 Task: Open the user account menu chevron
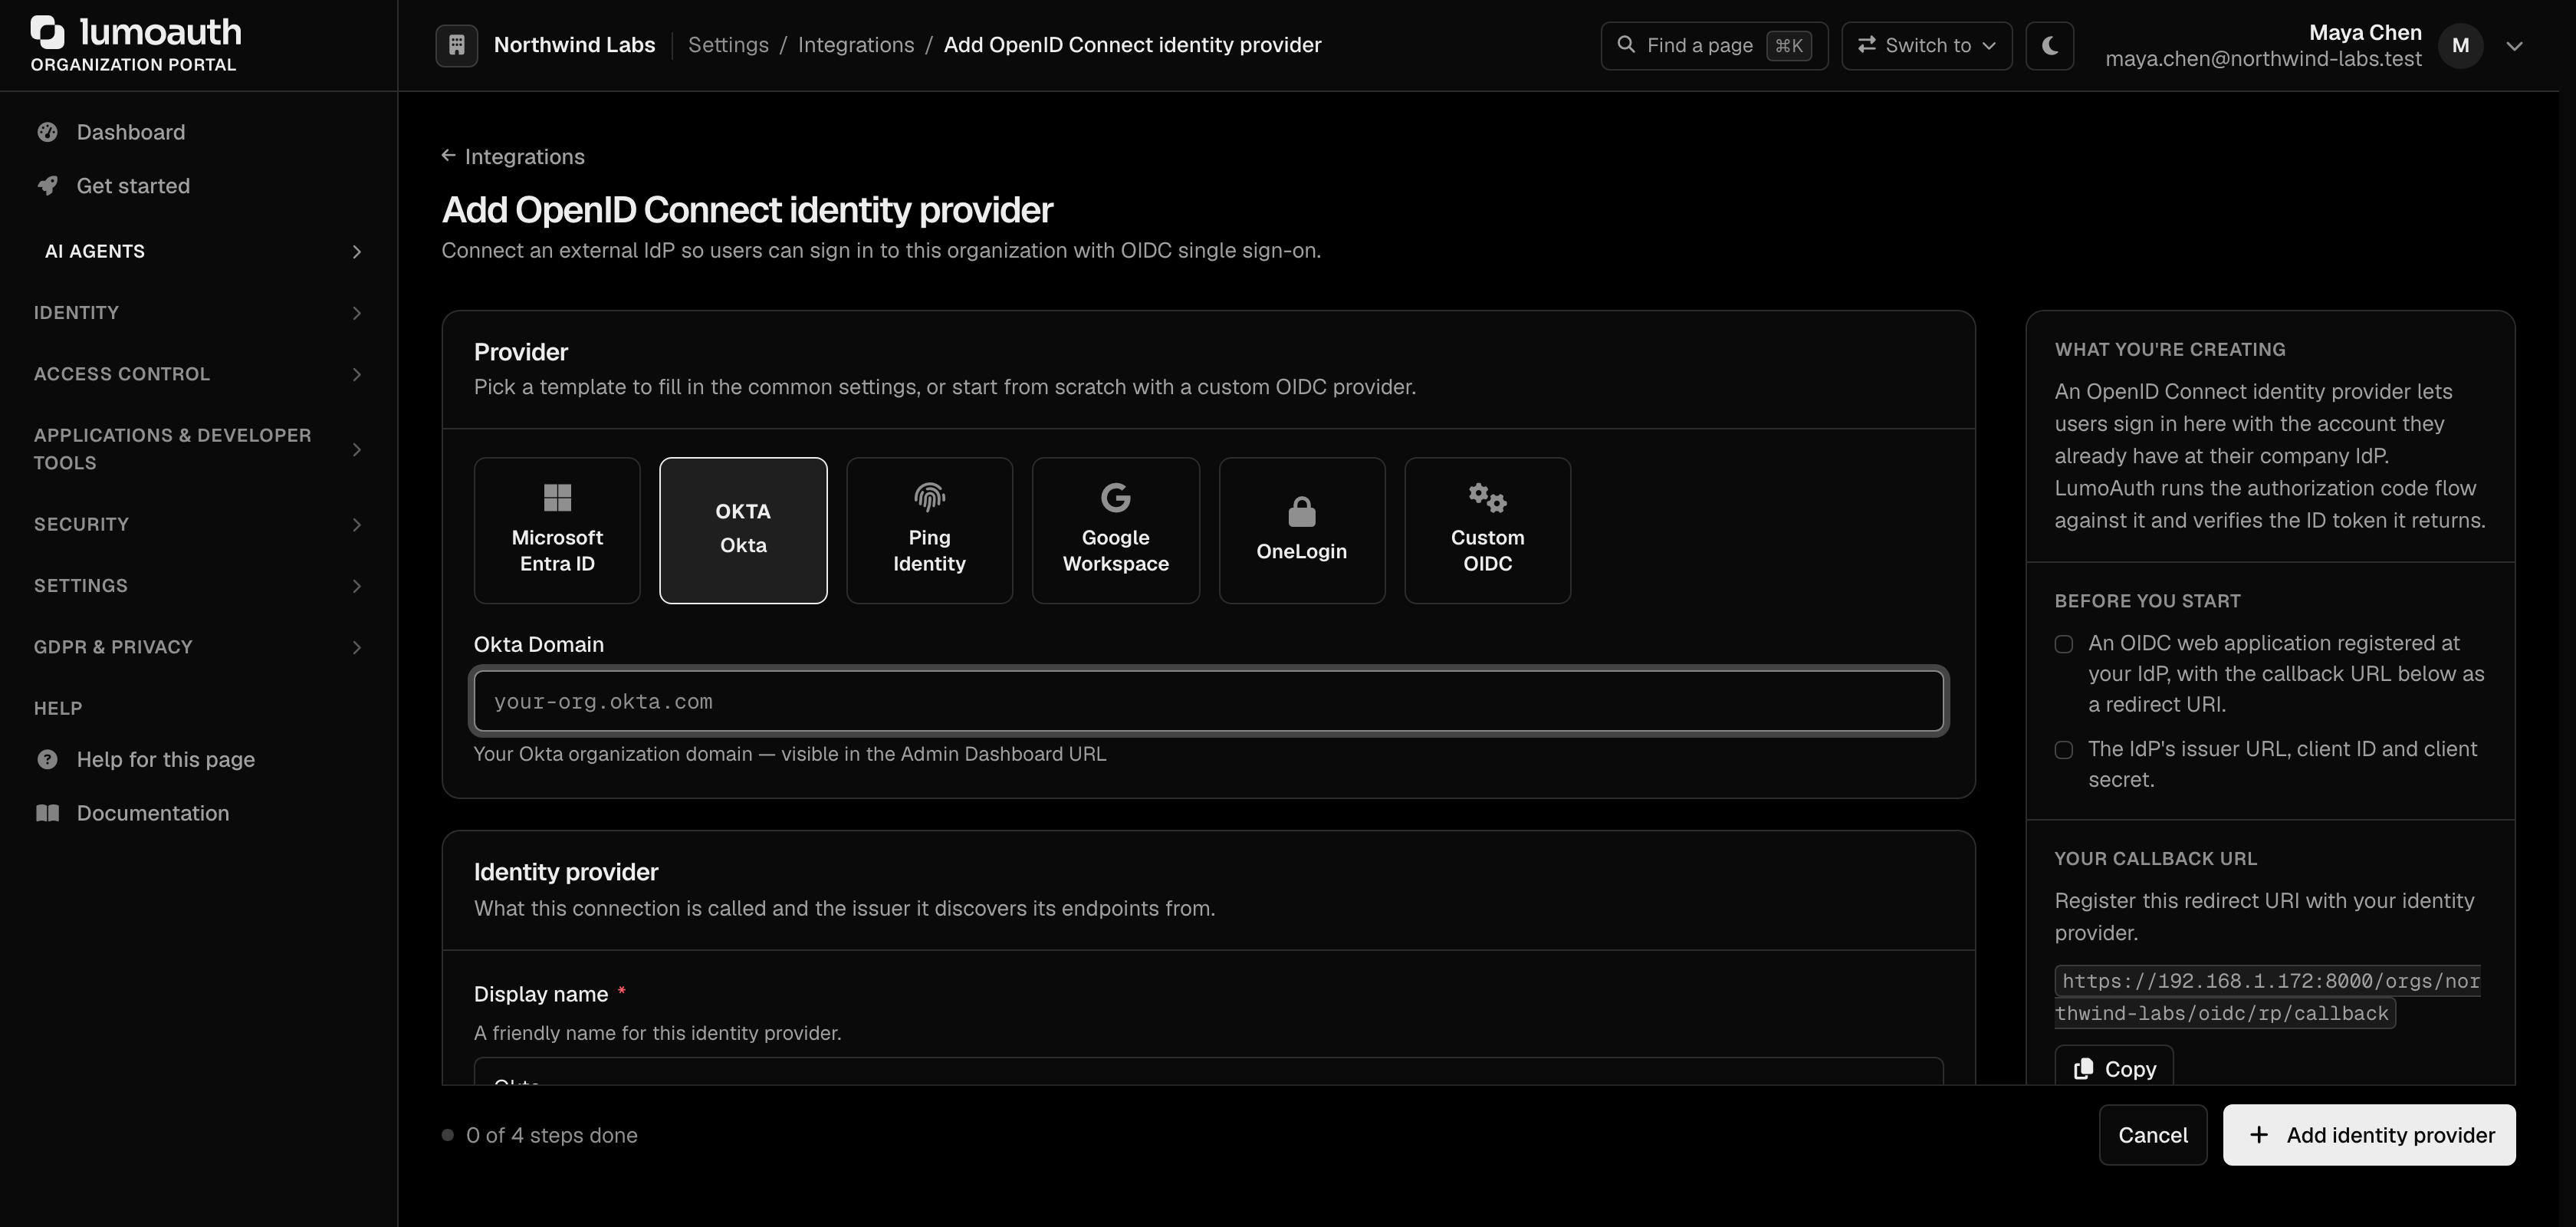[x=2514, y=46]
